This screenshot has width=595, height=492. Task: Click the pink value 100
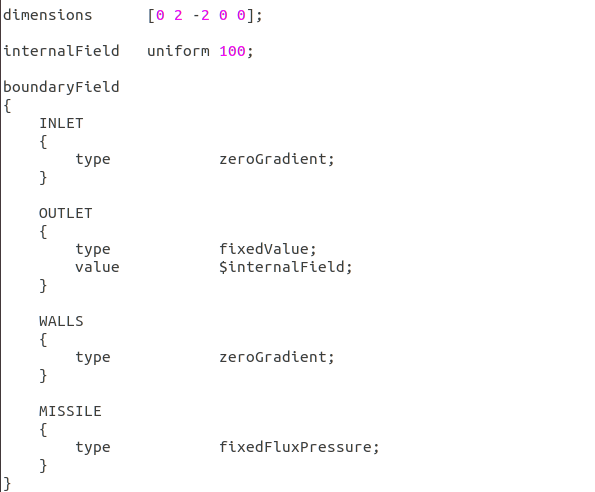233,51
